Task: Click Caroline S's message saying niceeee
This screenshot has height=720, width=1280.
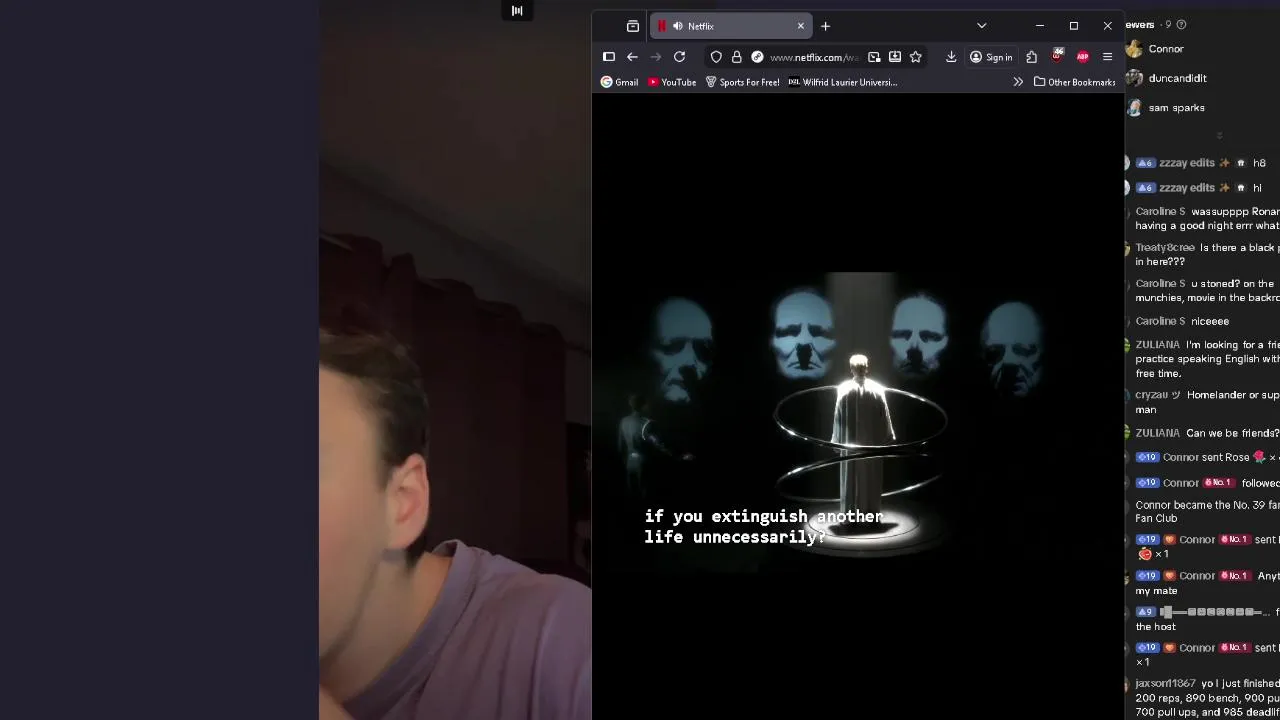Action: [1210, 321]
